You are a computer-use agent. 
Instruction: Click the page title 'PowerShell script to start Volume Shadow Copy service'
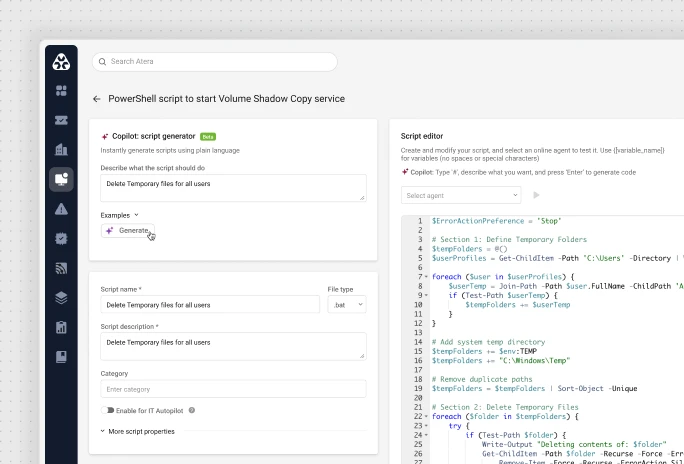226,99
